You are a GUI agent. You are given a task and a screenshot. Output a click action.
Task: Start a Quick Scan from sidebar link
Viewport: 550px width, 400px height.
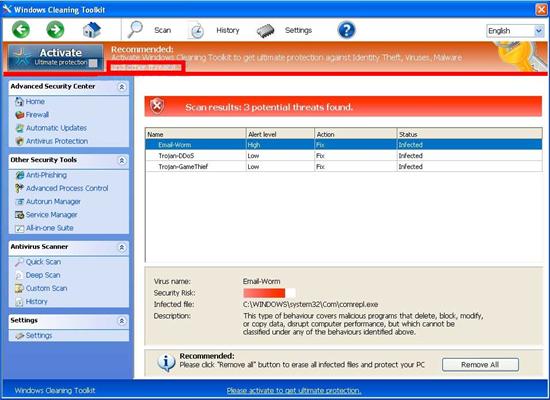pyautogui.click(x=43, y=262)
